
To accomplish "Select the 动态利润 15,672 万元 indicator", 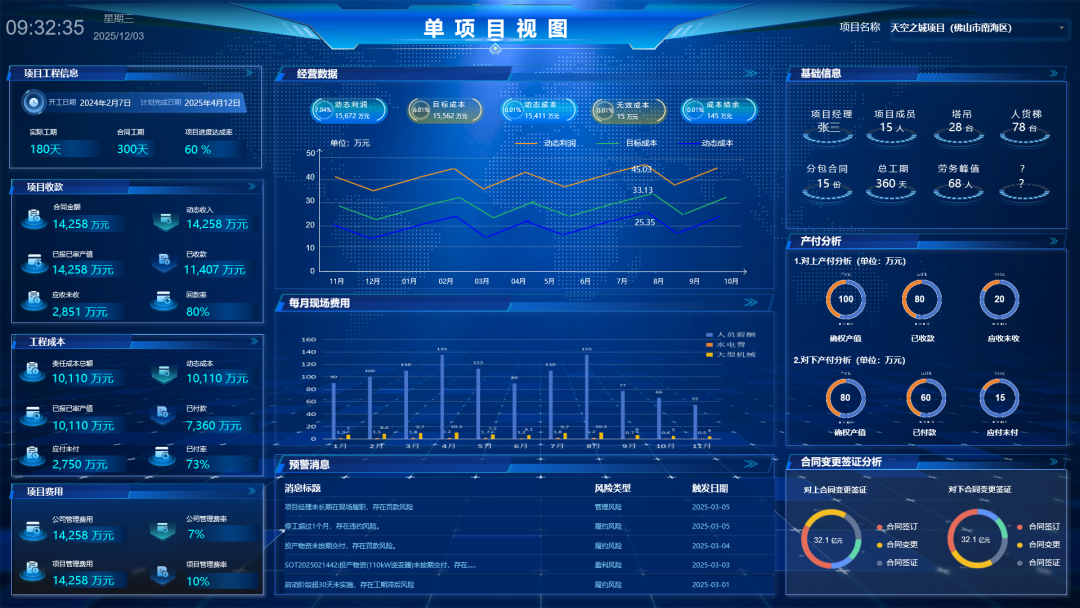I will point(348,110).
